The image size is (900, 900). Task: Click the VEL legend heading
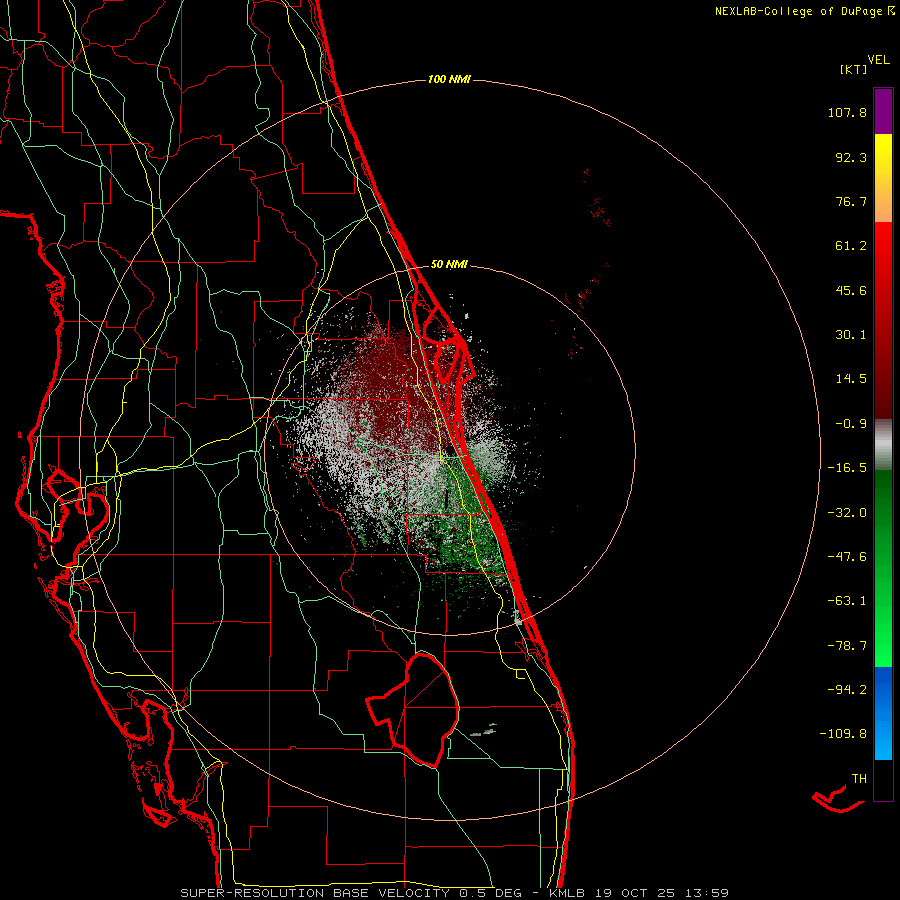(x=878, y=60)
